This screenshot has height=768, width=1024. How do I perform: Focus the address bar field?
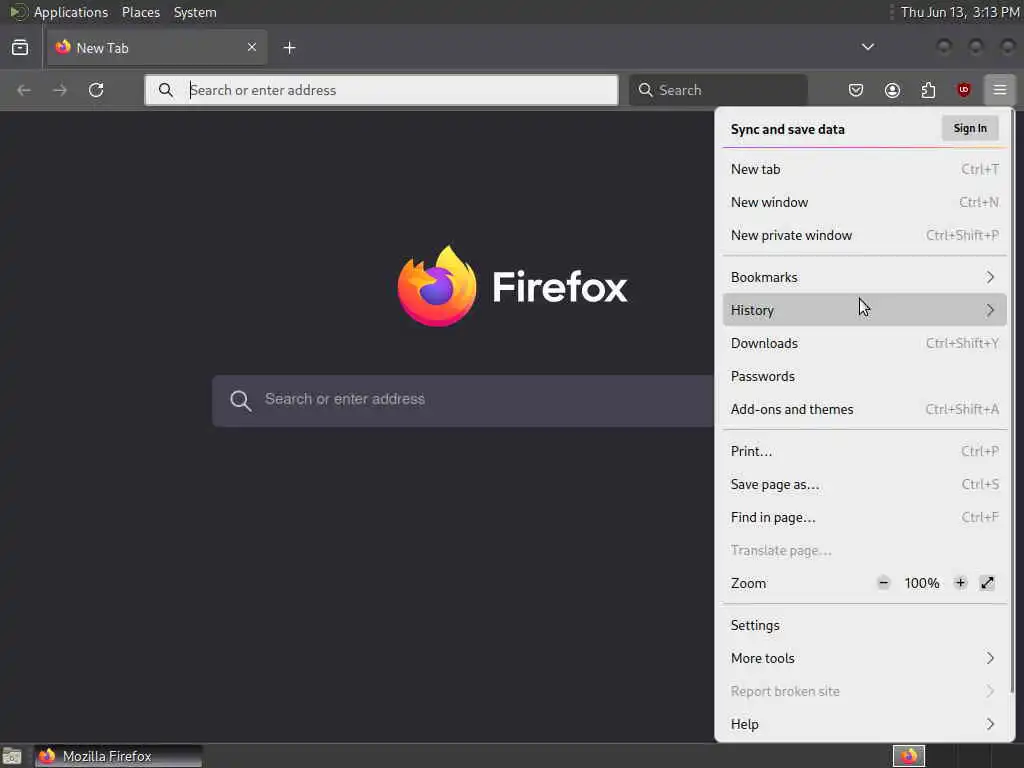[381, 90]
